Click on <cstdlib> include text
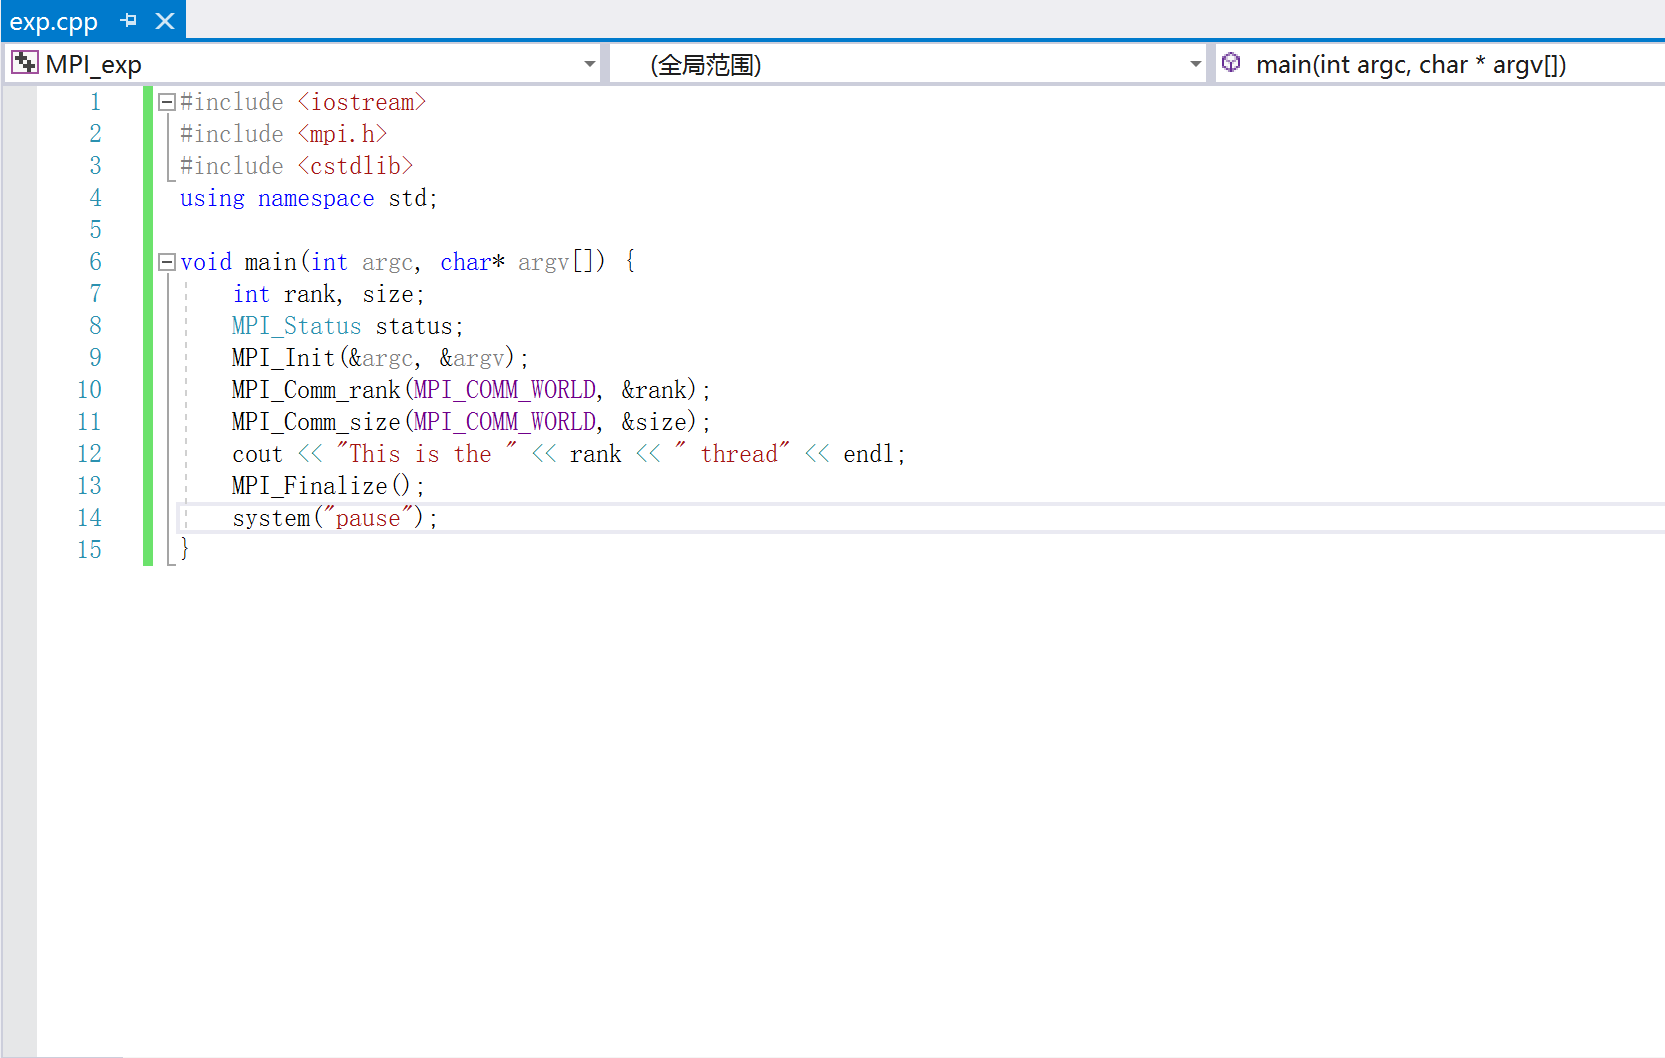Image resolution: width=1665 pixels, height=1058 pixels. tap(355, 166)
